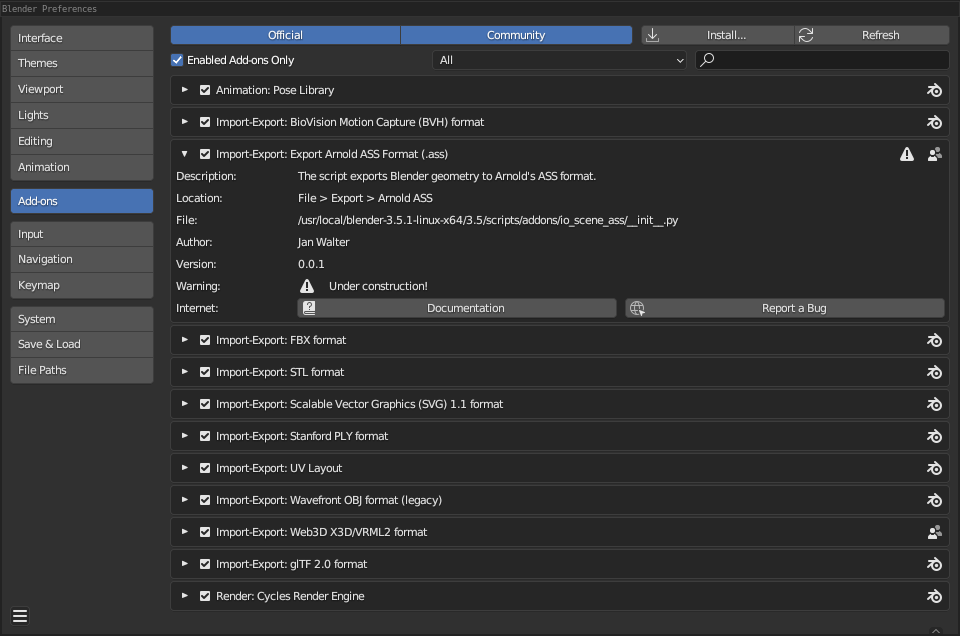This screenshot has height=636, width=960.
Task: Expand the Pose Library add-on details
Action: click(184, 90)
